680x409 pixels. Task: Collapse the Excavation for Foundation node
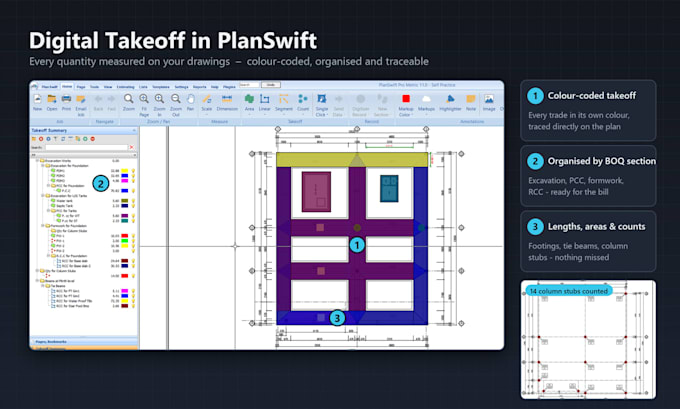click(x=42, y=166)
